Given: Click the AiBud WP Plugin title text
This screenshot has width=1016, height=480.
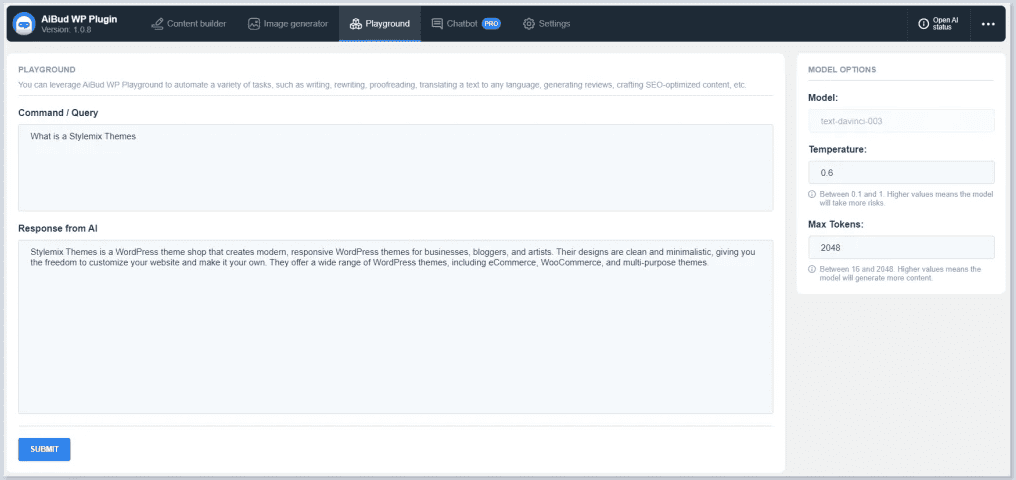Looking at the screenshot, I should (79, 19).
